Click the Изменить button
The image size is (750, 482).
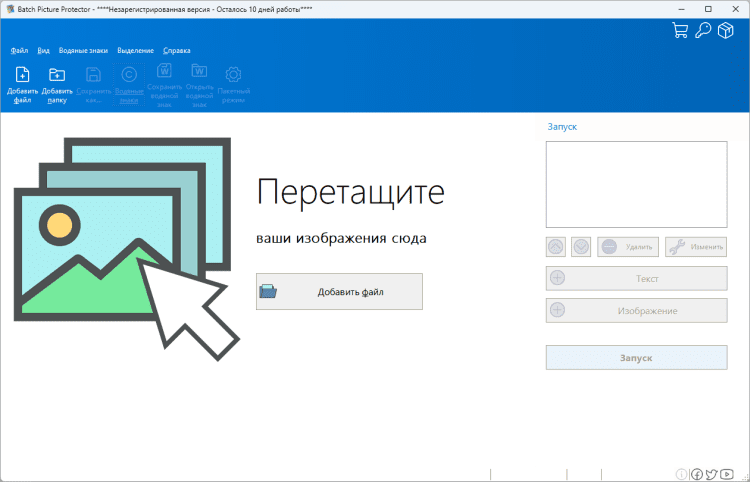point(696,247)
